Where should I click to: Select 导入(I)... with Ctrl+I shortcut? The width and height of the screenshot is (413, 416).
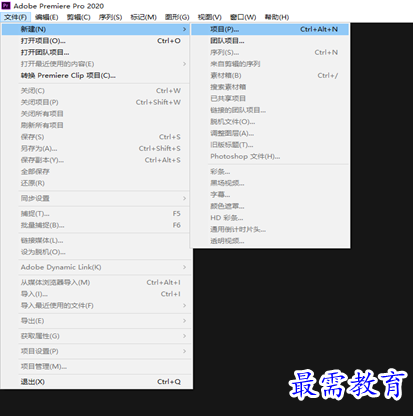96,294
